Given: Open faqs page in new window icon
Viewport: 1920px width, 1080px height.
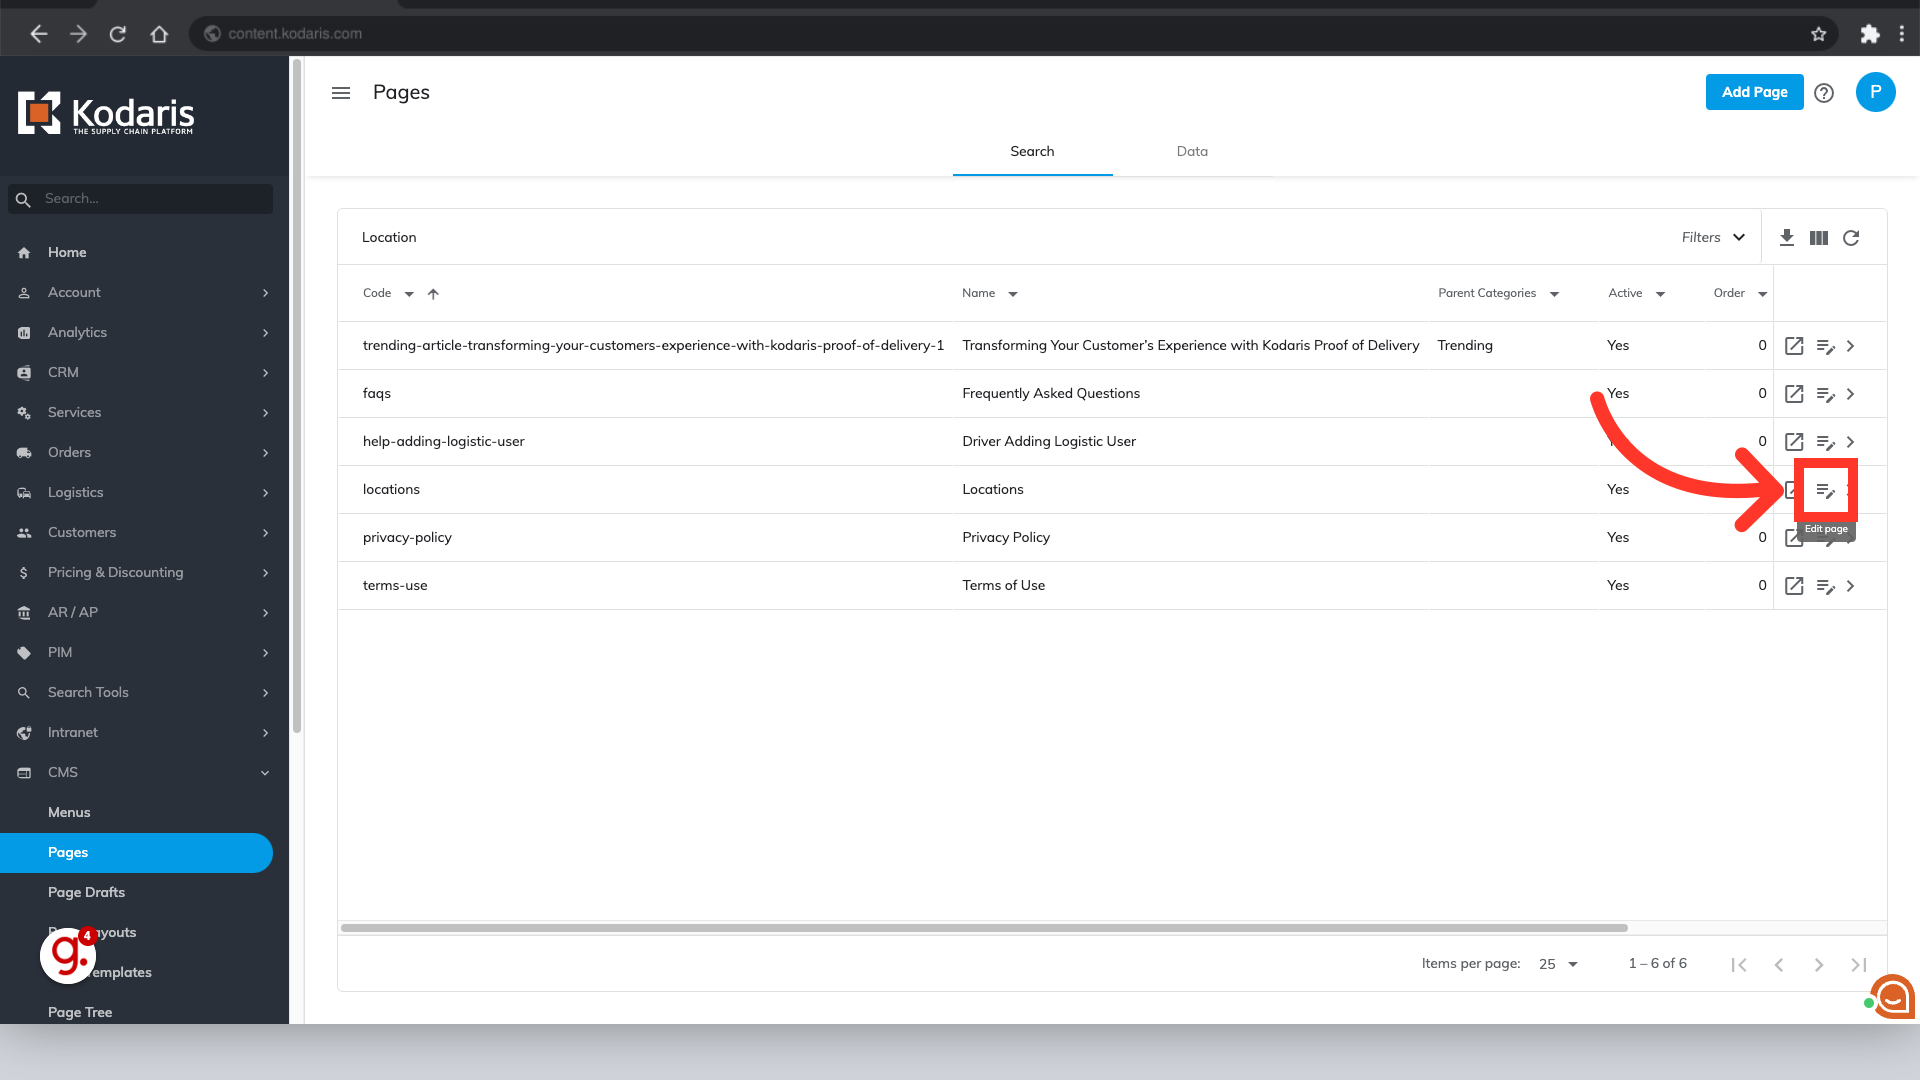Looking at the screenshot, I should [x=1794, y=394].
